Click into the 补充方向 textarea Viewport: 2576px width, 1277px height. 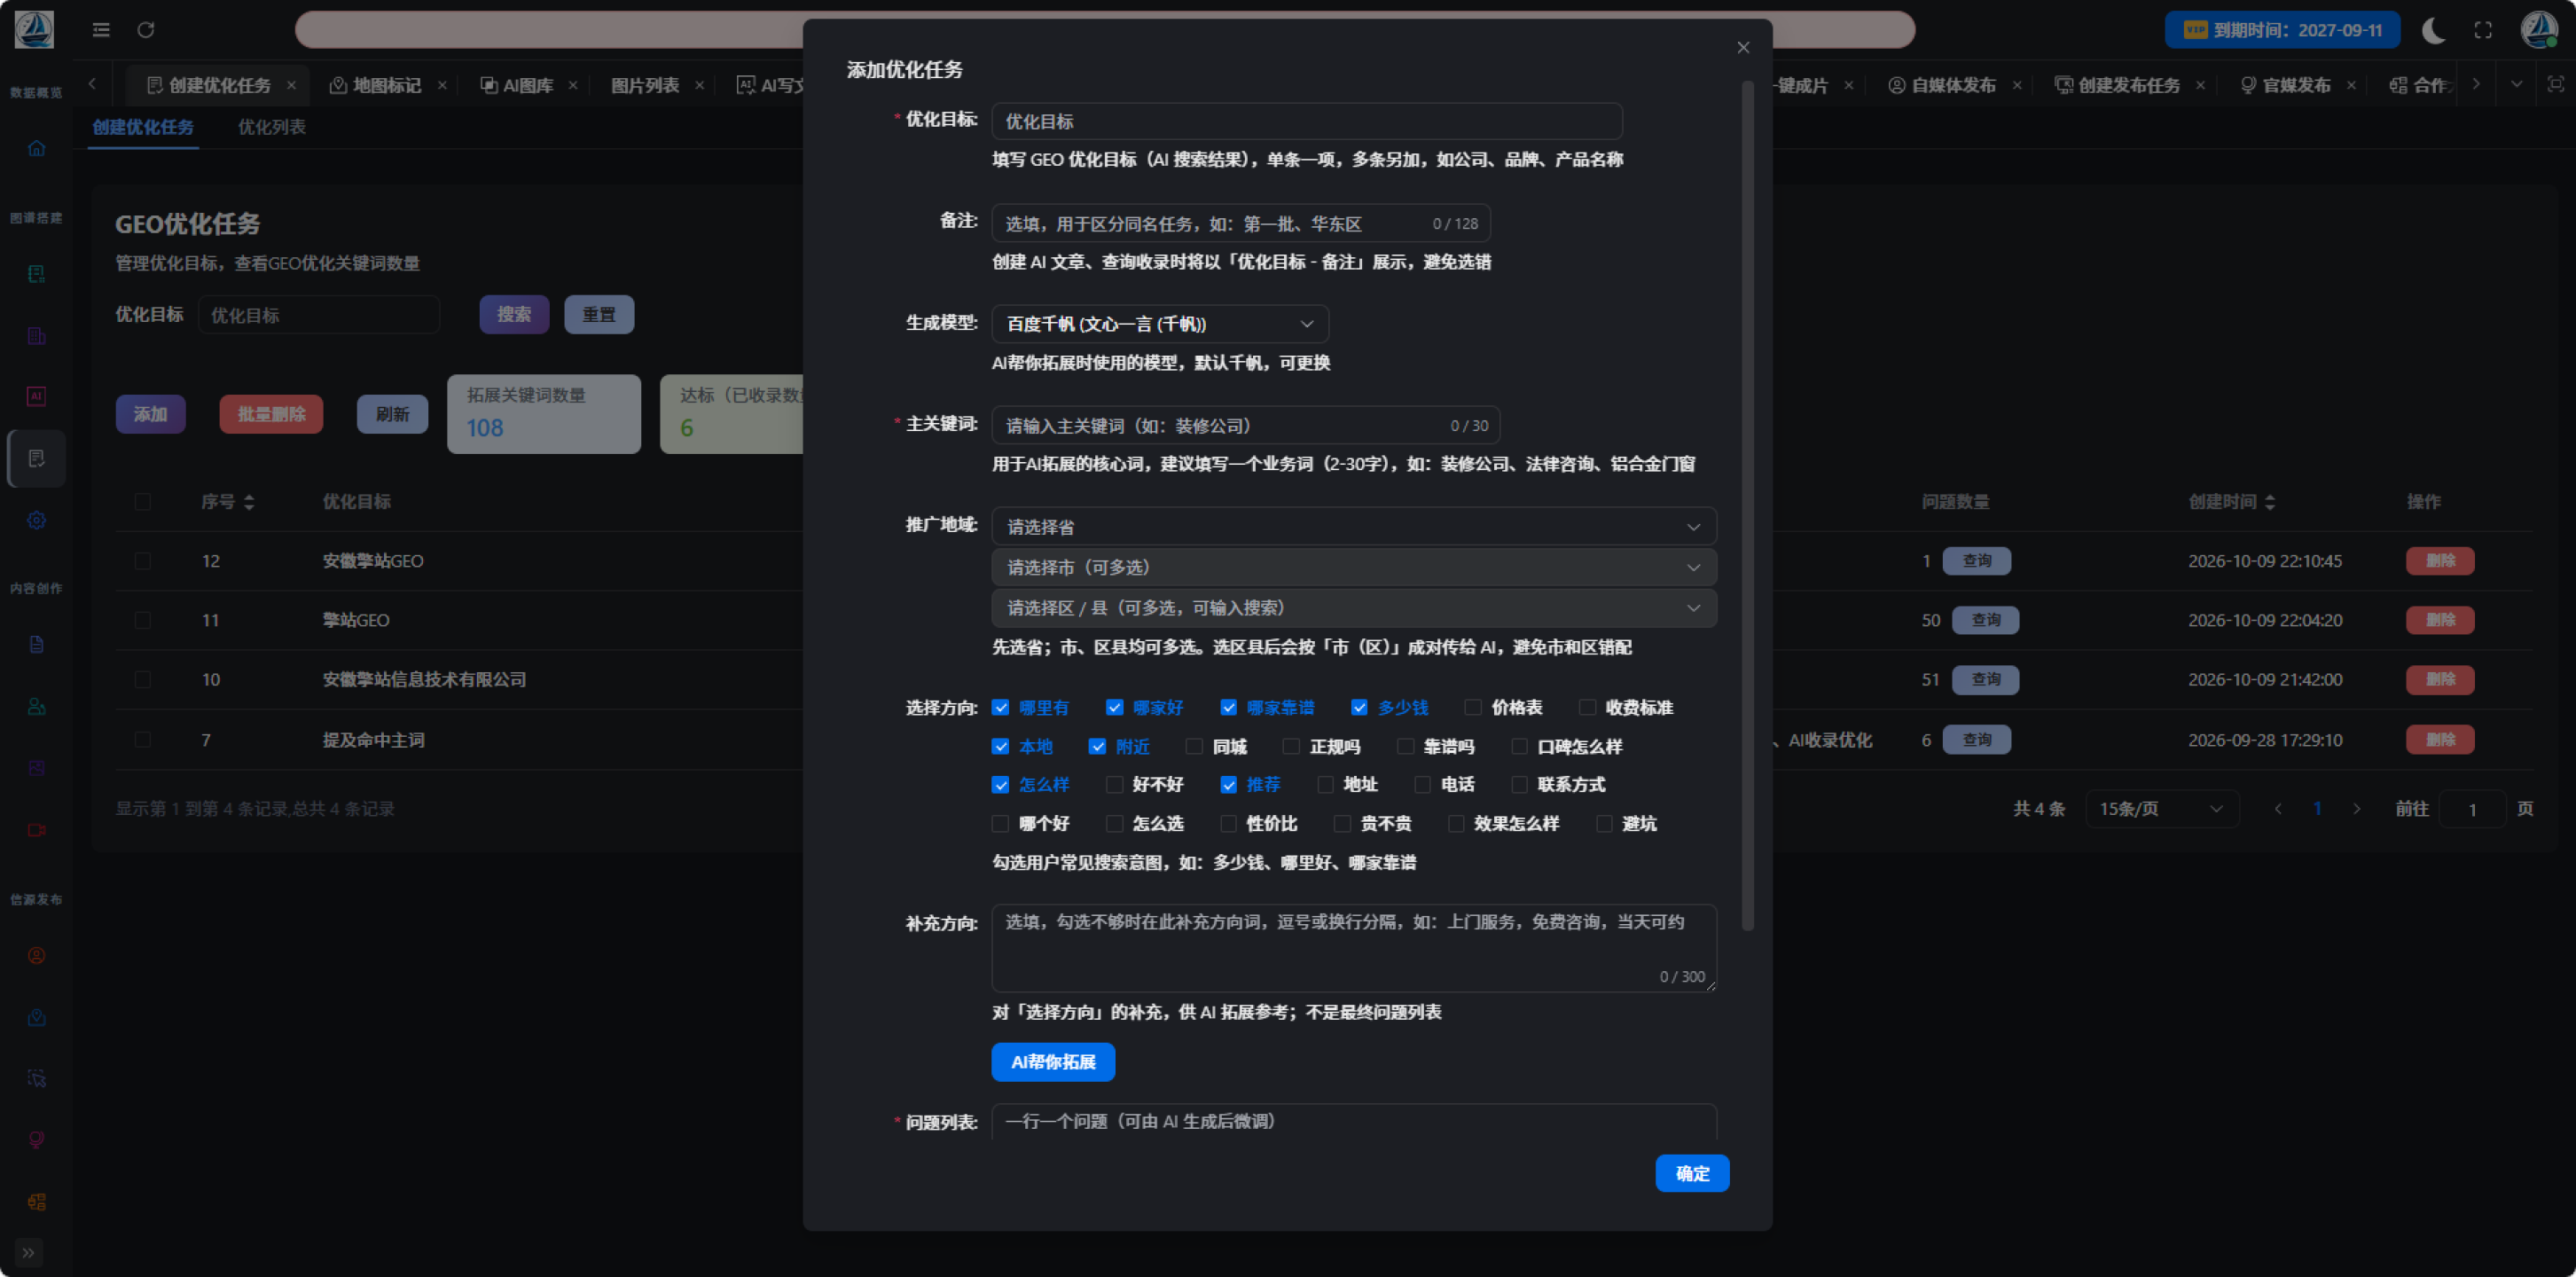1354,948
